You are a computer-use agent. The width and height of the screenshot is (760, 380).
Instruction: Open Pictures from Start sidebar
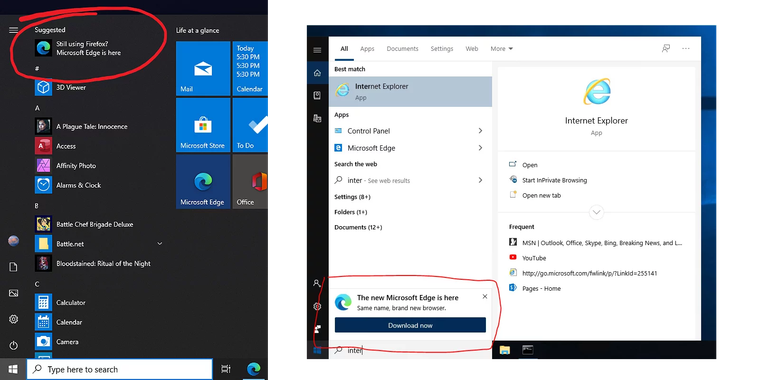point(14,293)
